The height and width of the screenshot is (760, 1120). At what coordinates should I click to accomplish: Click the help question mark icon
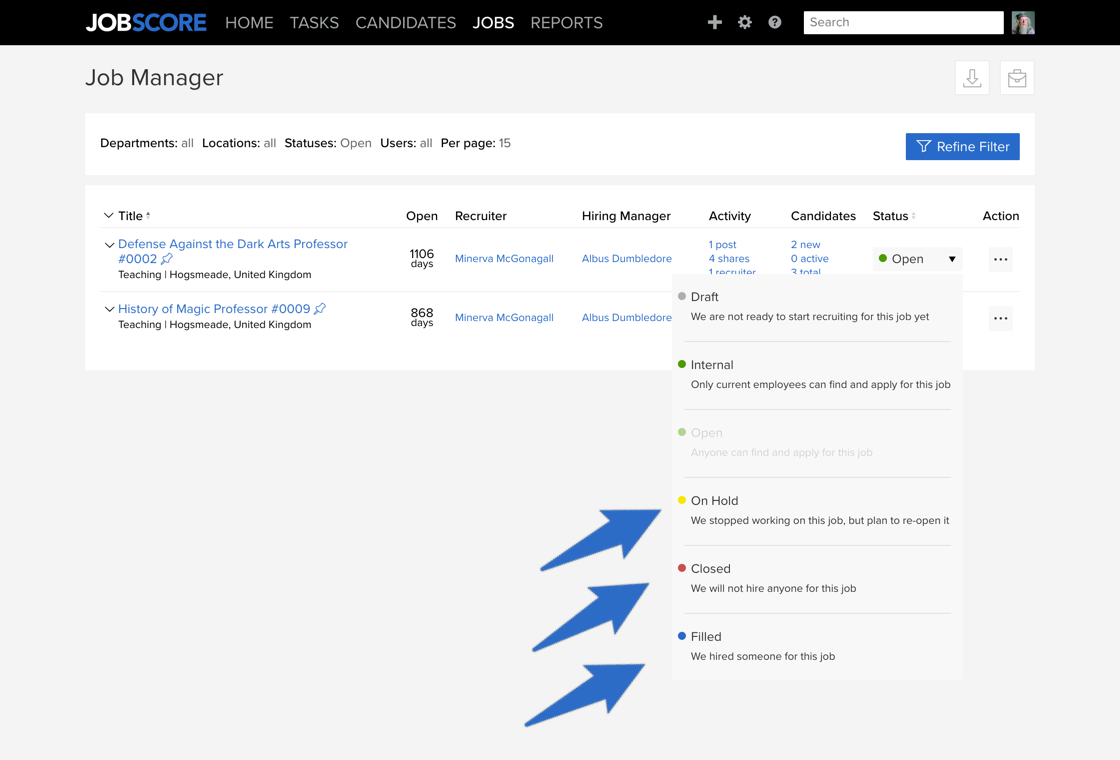tap(774, 22)
